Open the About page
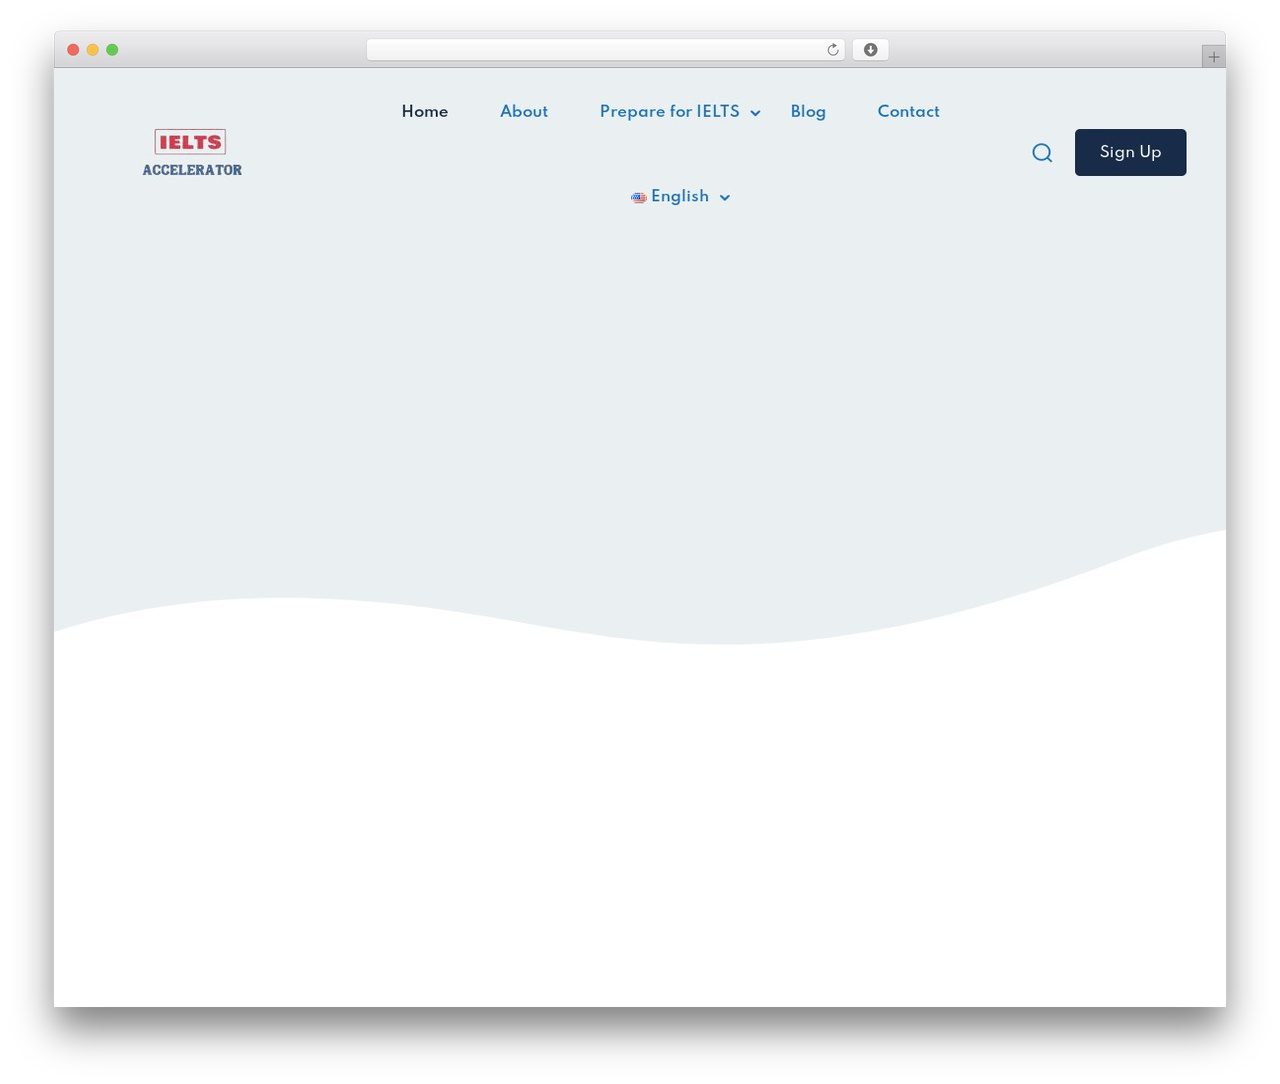The image size is (1280, 1084). point(524,112)
